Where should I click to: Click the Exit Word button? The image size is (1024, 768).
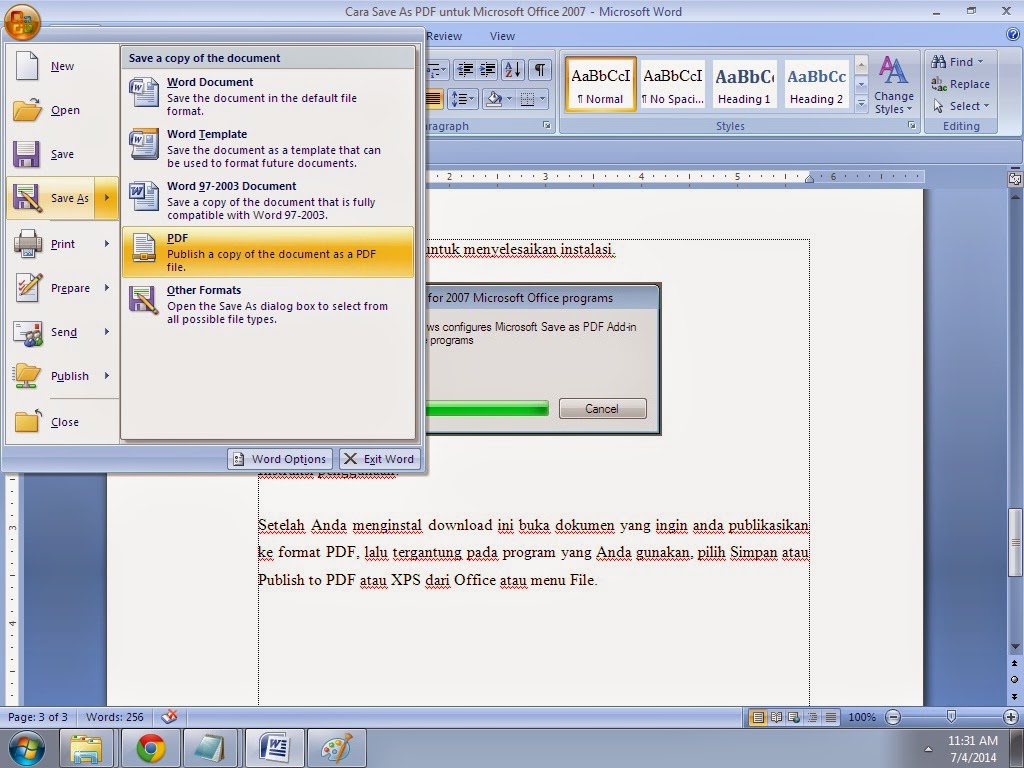click(380, 459)
